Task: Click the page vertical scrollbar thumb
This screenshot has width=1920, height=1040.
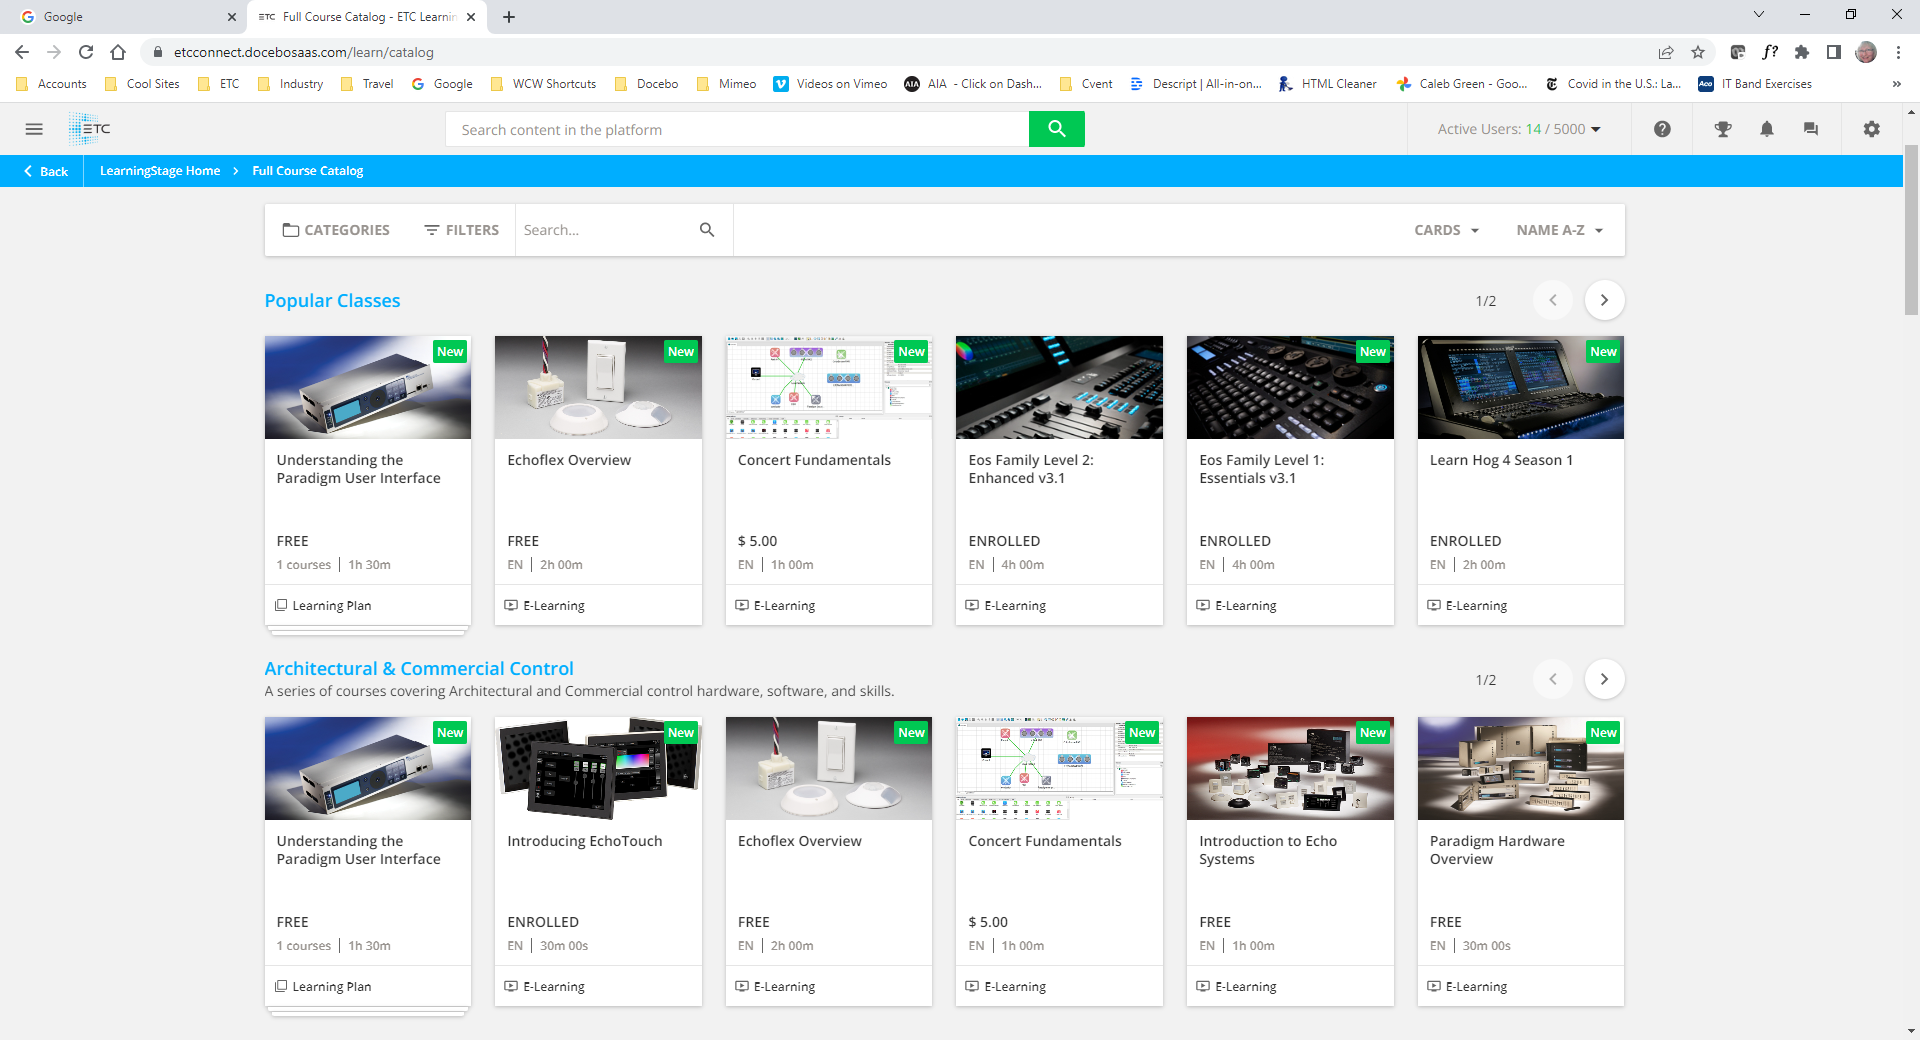Action: [1911, 229]
